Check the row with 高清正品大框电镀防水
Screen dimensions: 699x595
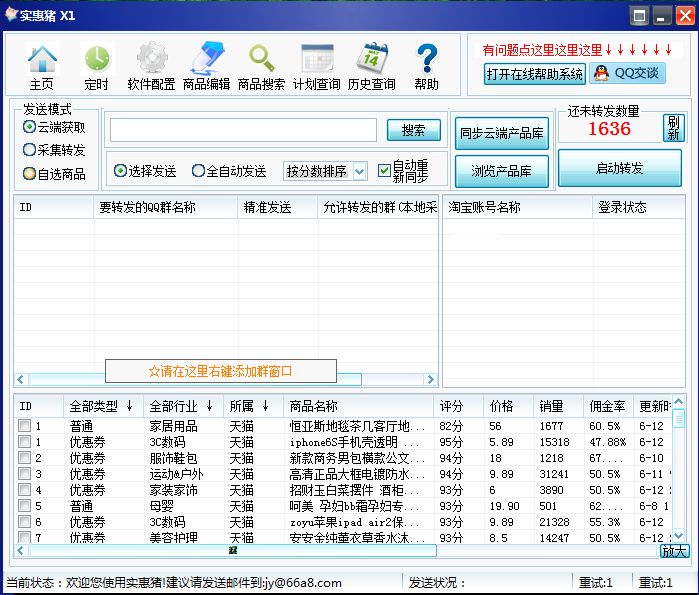25,474
